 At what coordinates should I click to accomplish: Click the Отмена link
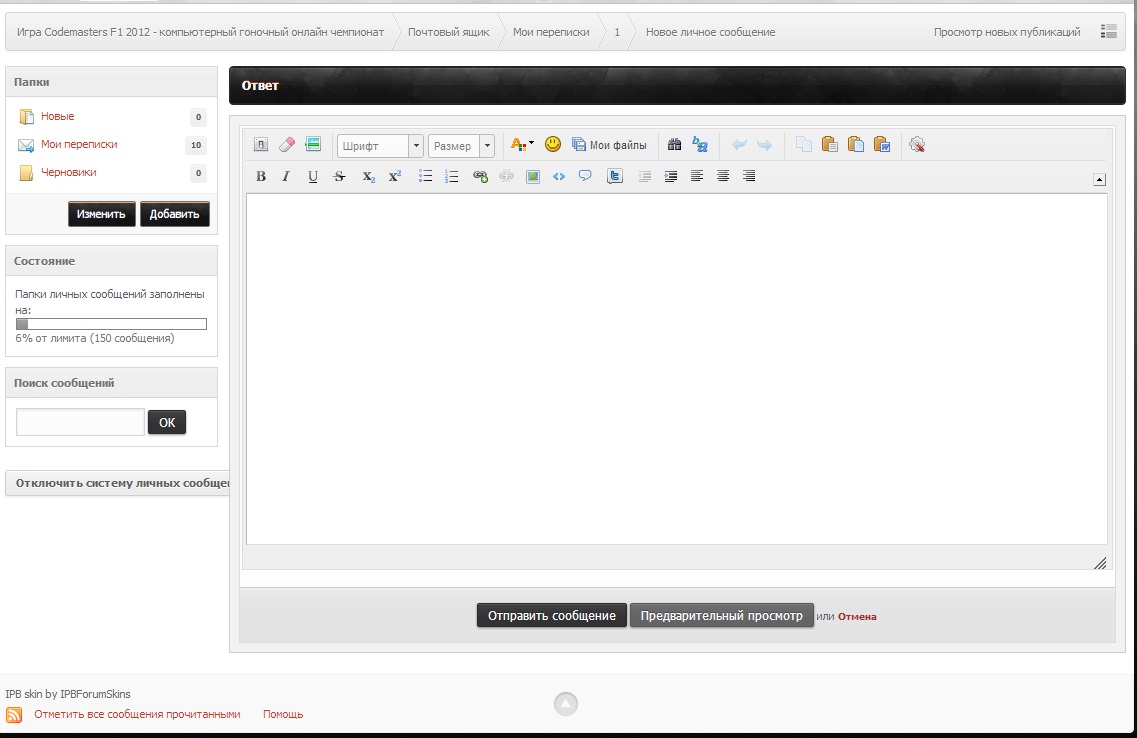pyautogui.click(x=857, y=616)
